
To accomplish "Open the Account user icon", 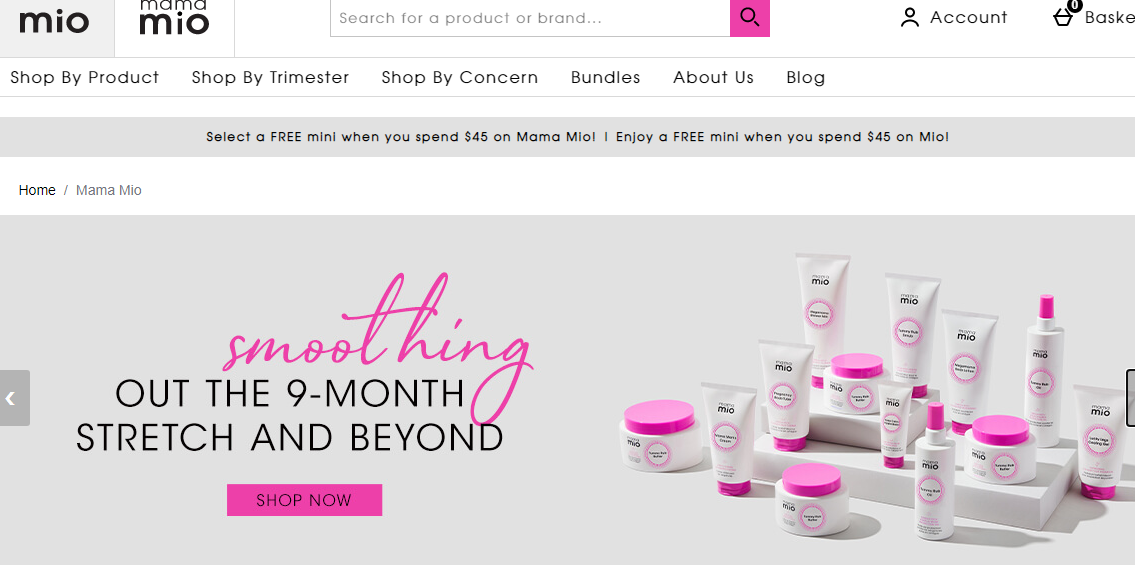I will [x=910, y=17].
